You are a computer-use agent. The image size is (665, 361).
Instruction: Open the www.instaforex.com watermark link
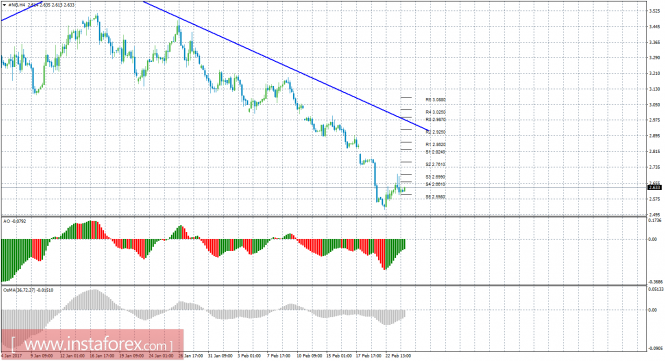click(x=92, y=344)
